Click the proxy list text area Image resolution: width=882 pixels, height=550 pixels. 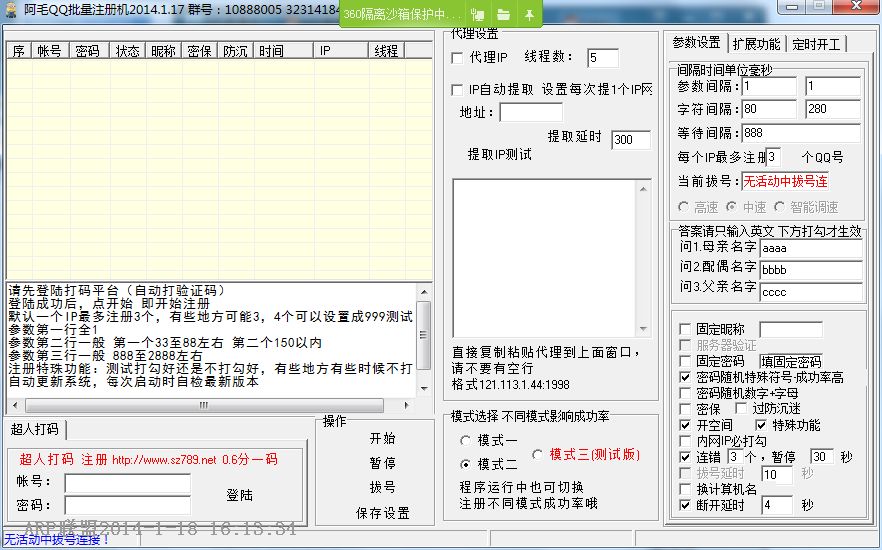coord(544,258)
